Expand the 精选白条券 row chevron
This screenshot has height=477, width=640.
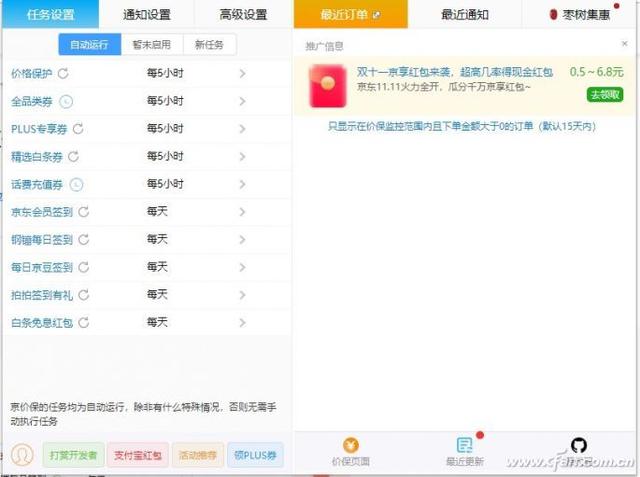(x=242, y=157)
